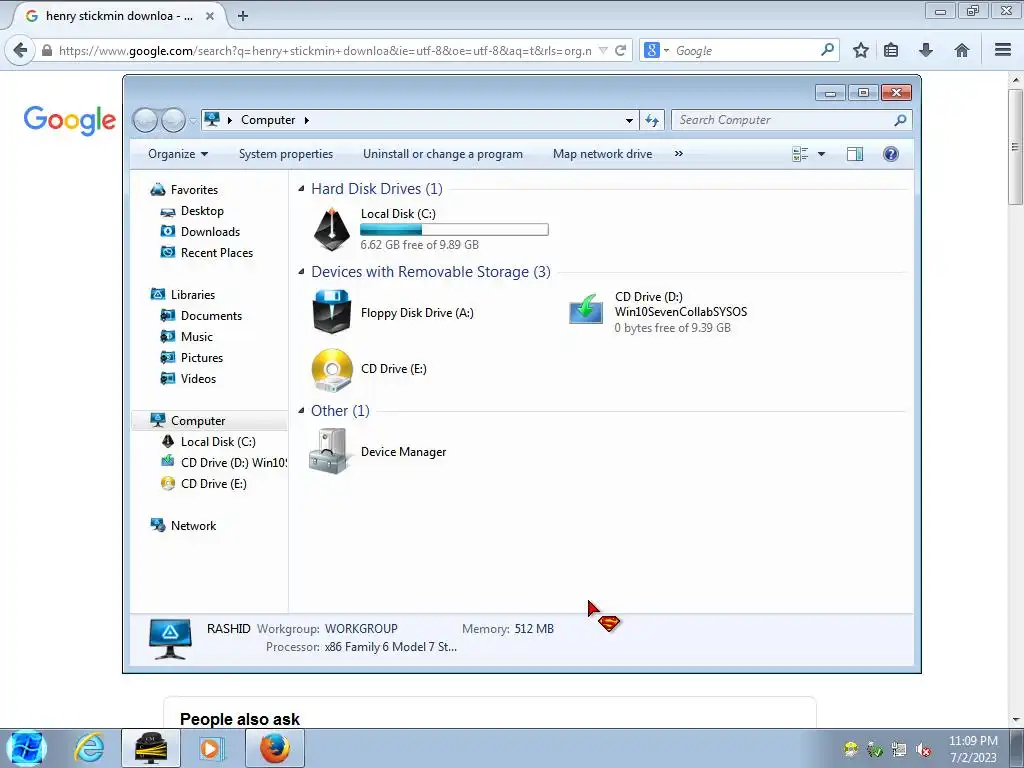Select Libraries in navigation pane
Image resolution: width=1024 pixels, height=768 pixels.
pyautogui.click(x=193, y=295)
